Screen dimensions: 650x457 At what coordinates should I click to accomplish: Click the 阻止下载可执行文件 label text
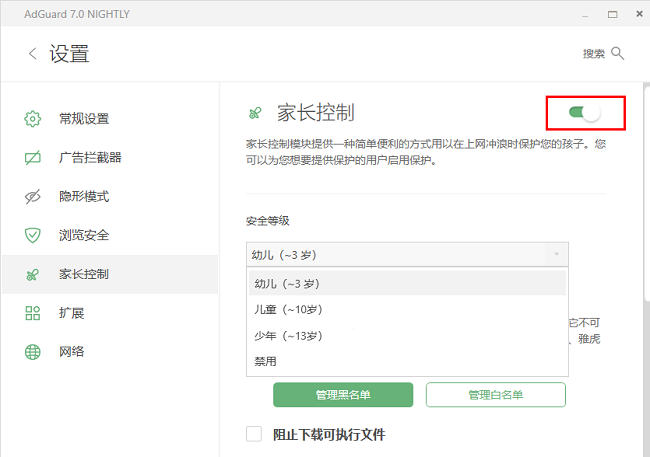329,435
